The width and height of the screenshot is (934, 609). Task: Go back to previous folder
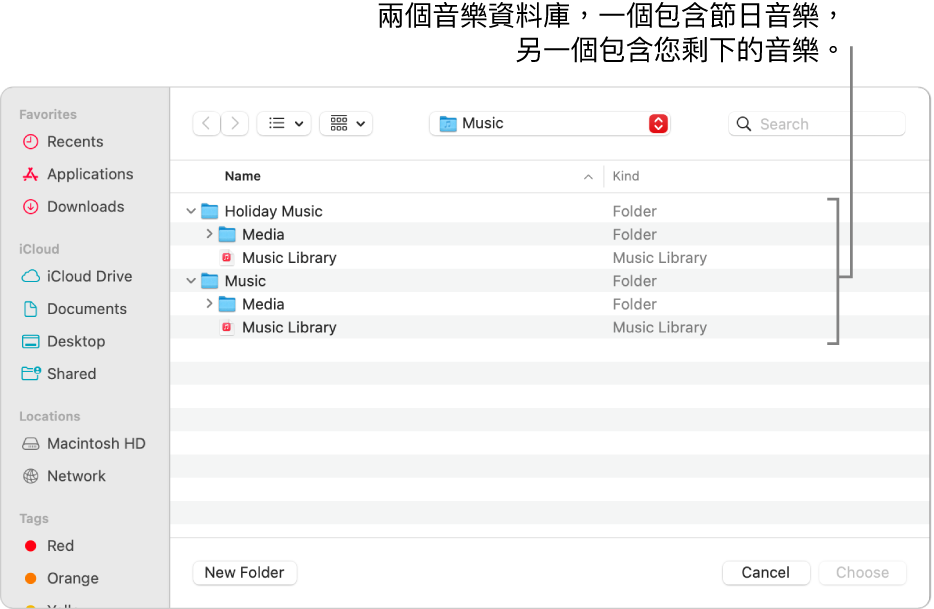(x=206, y=123)
